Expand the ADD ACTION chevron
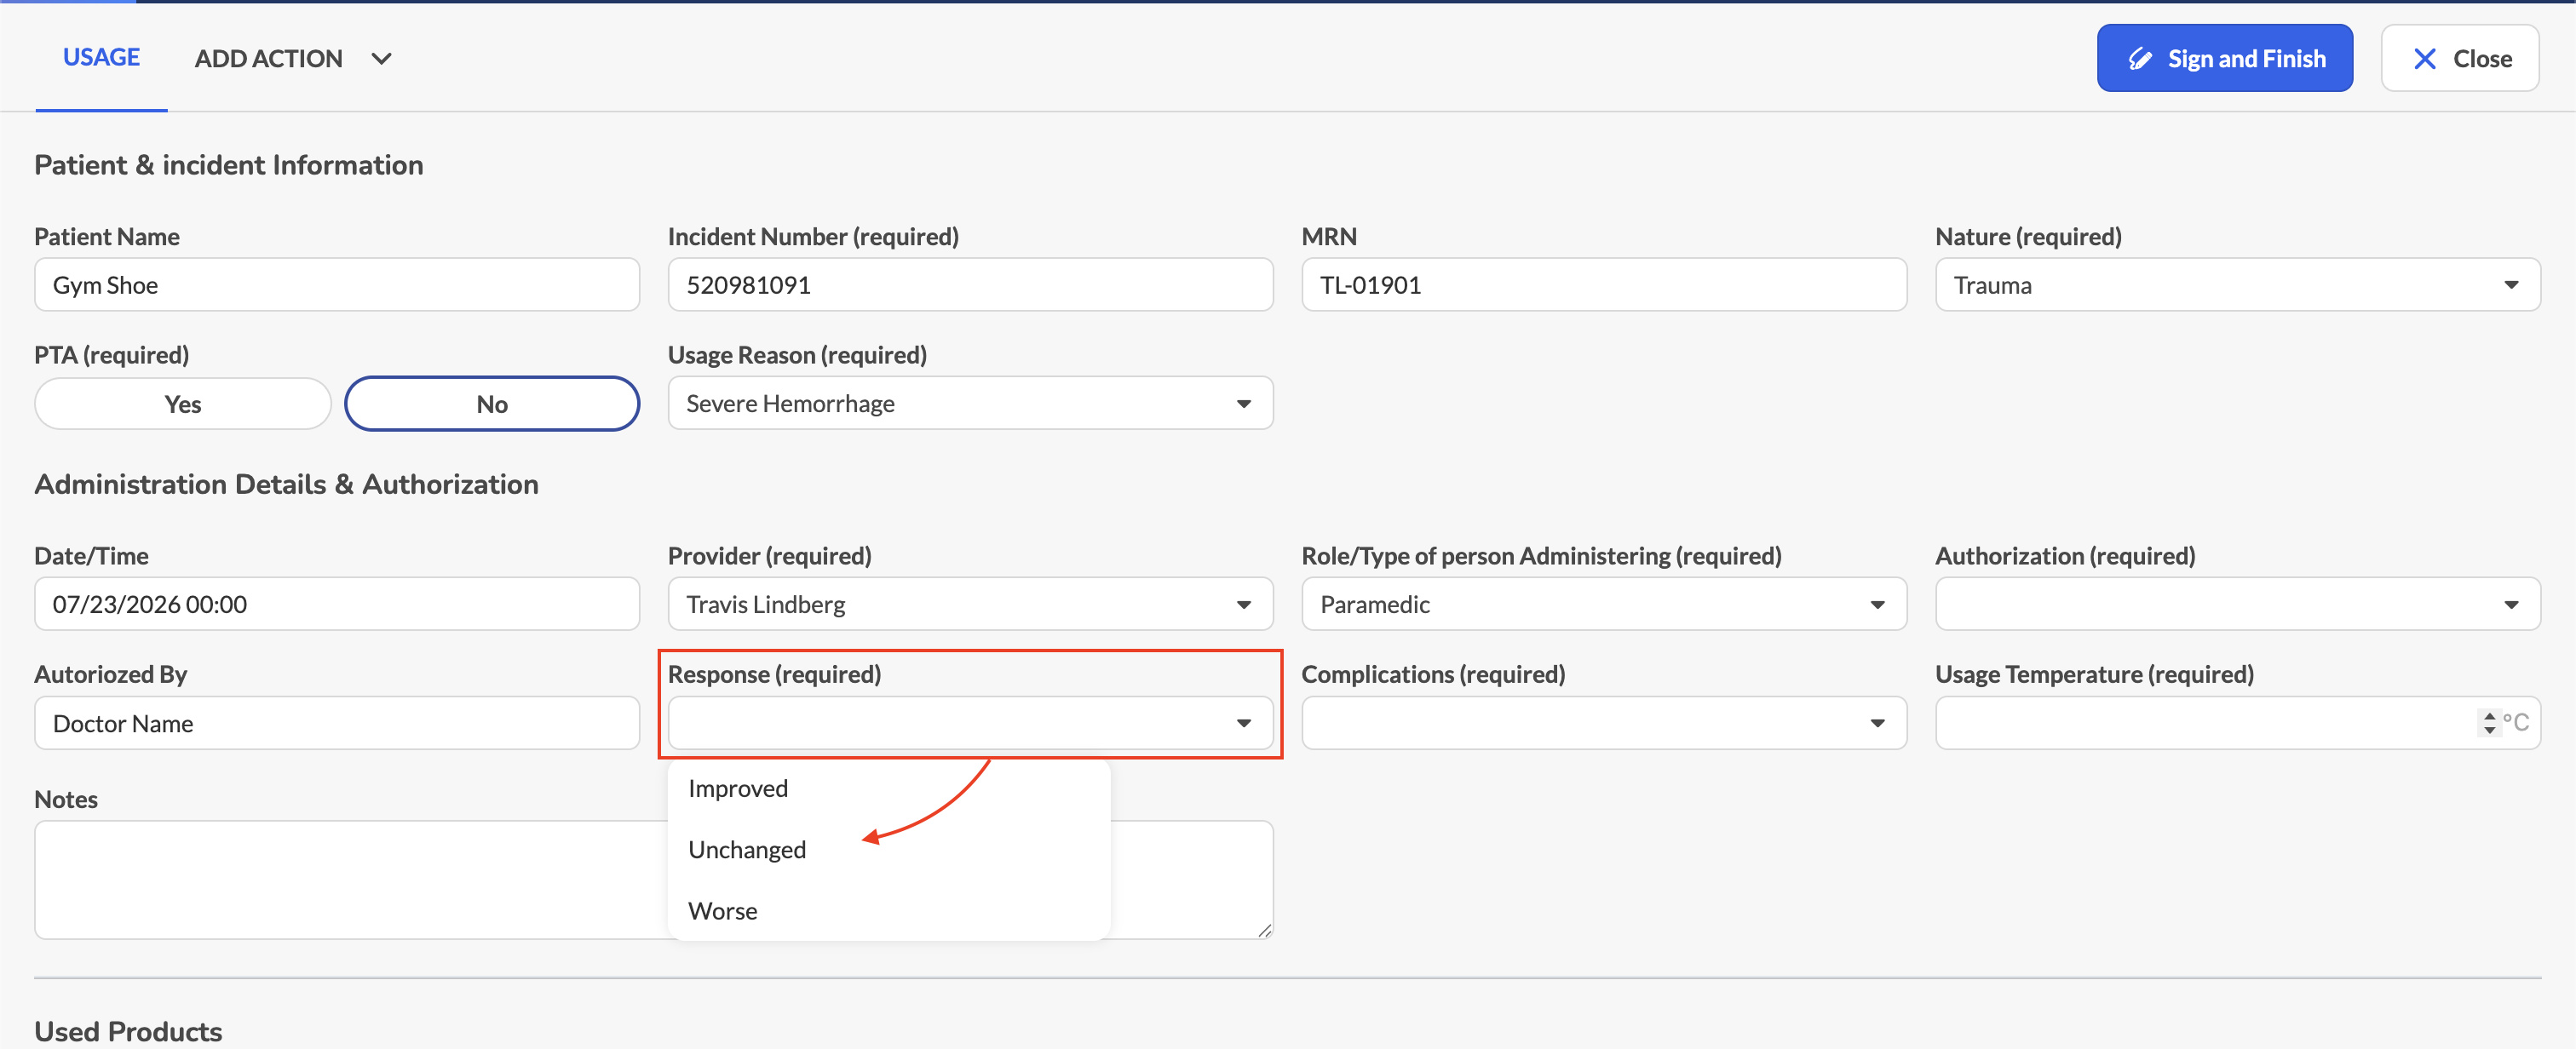This screenshot has width=2576, height=1049. coord(381,59)
